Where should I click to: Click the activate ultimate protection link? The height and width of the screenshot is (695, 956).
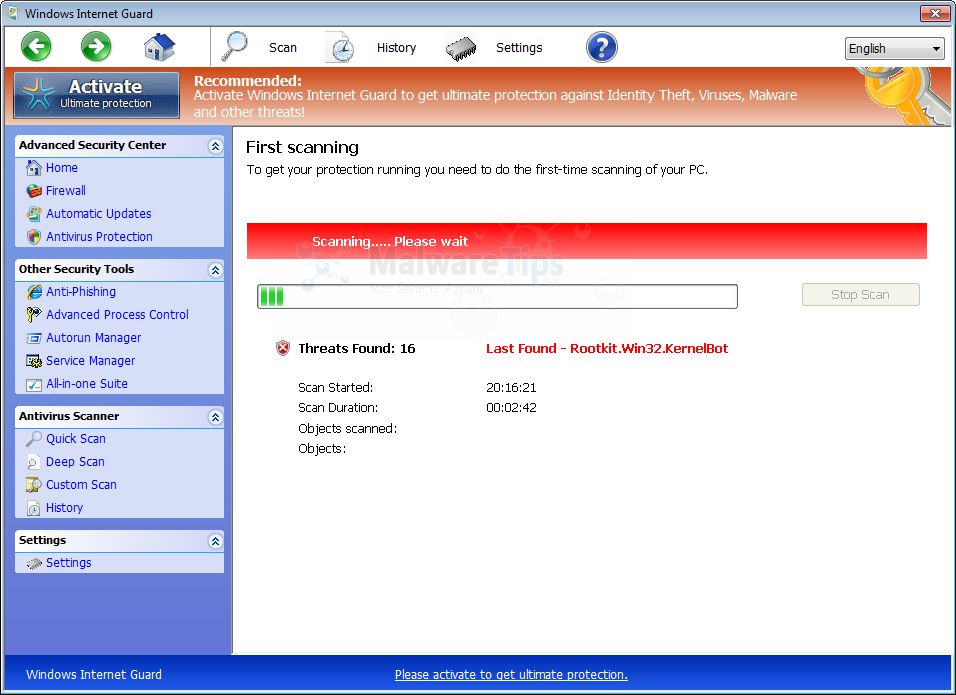511,674
